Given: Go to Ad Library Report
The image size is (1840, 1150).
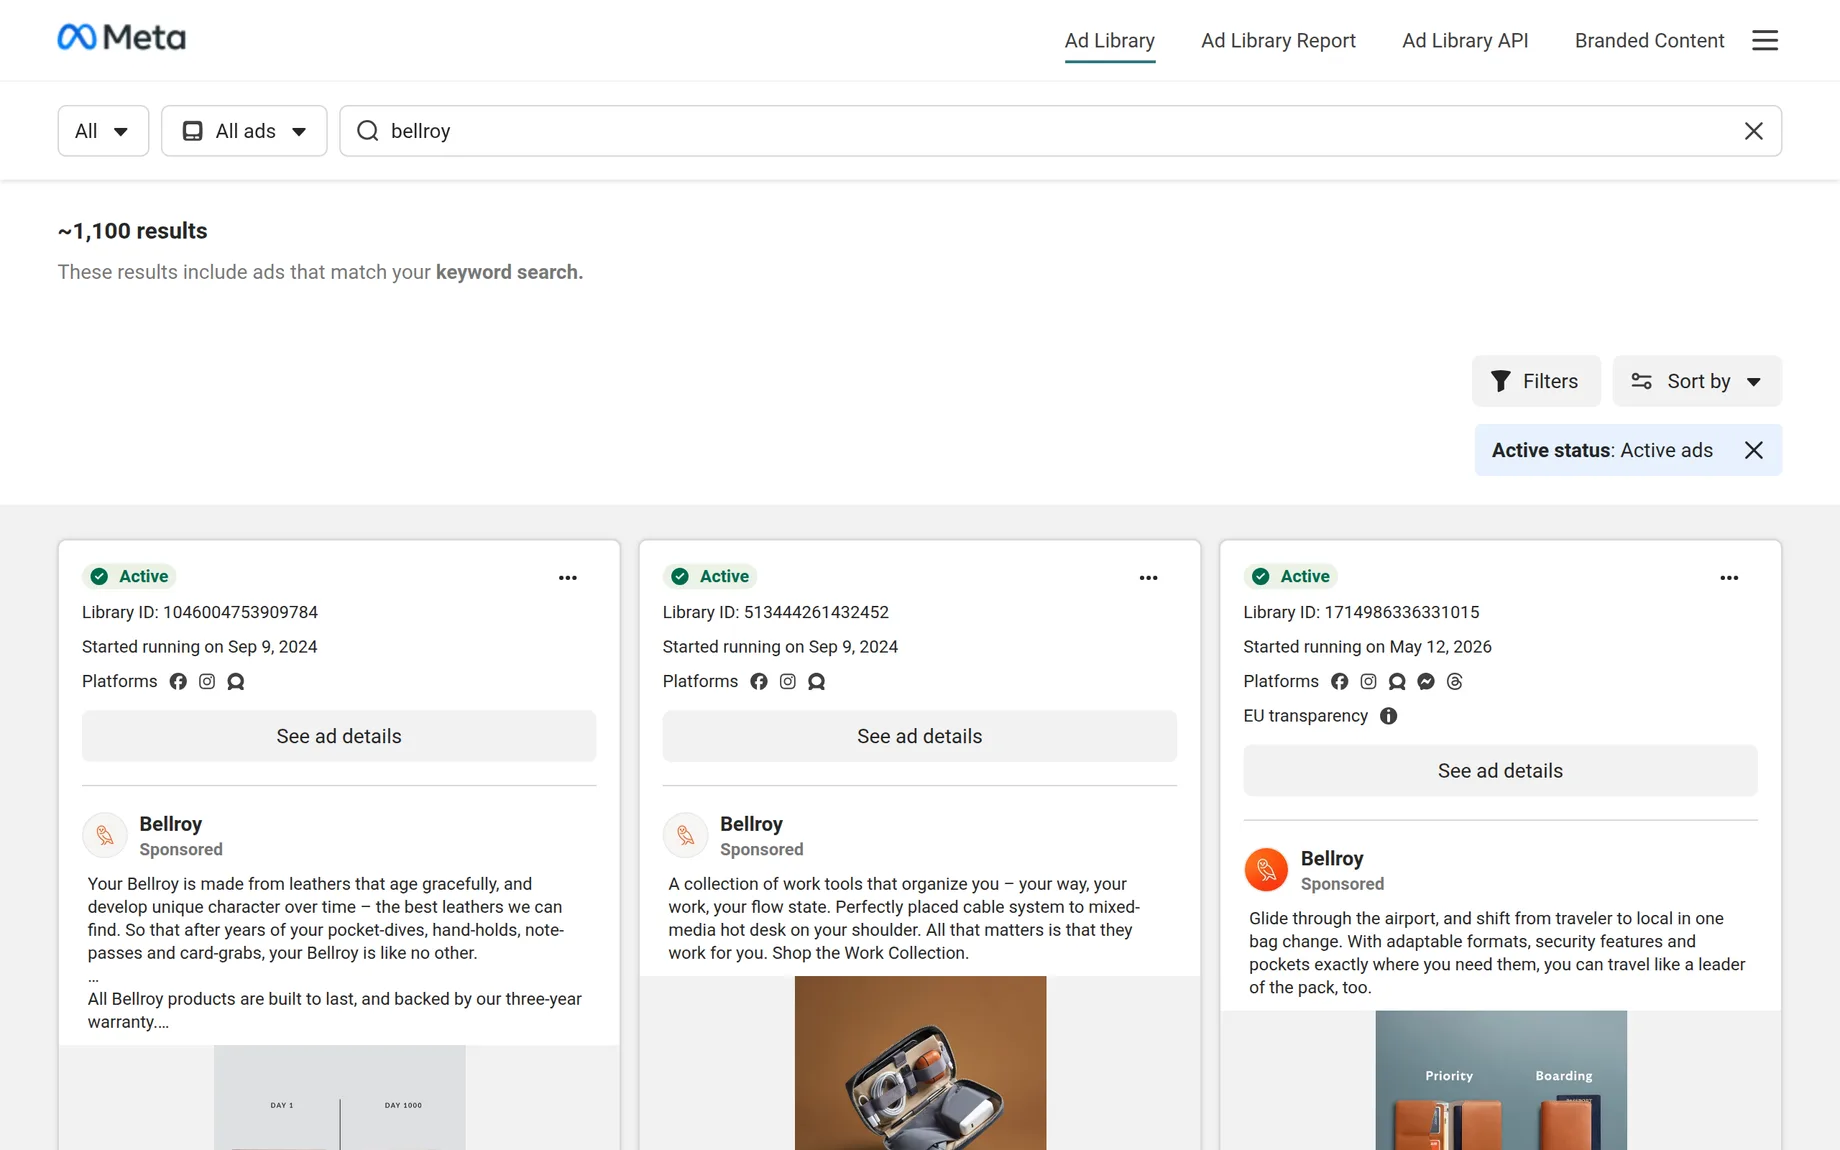Looking at the screenshot, I should point(1278,41).
